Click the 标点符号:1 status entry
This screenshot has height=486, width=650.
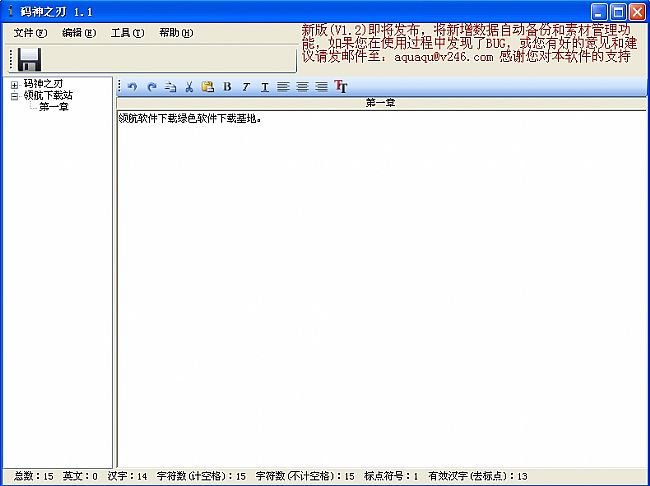pyautogui.click(x=391, y=476)
